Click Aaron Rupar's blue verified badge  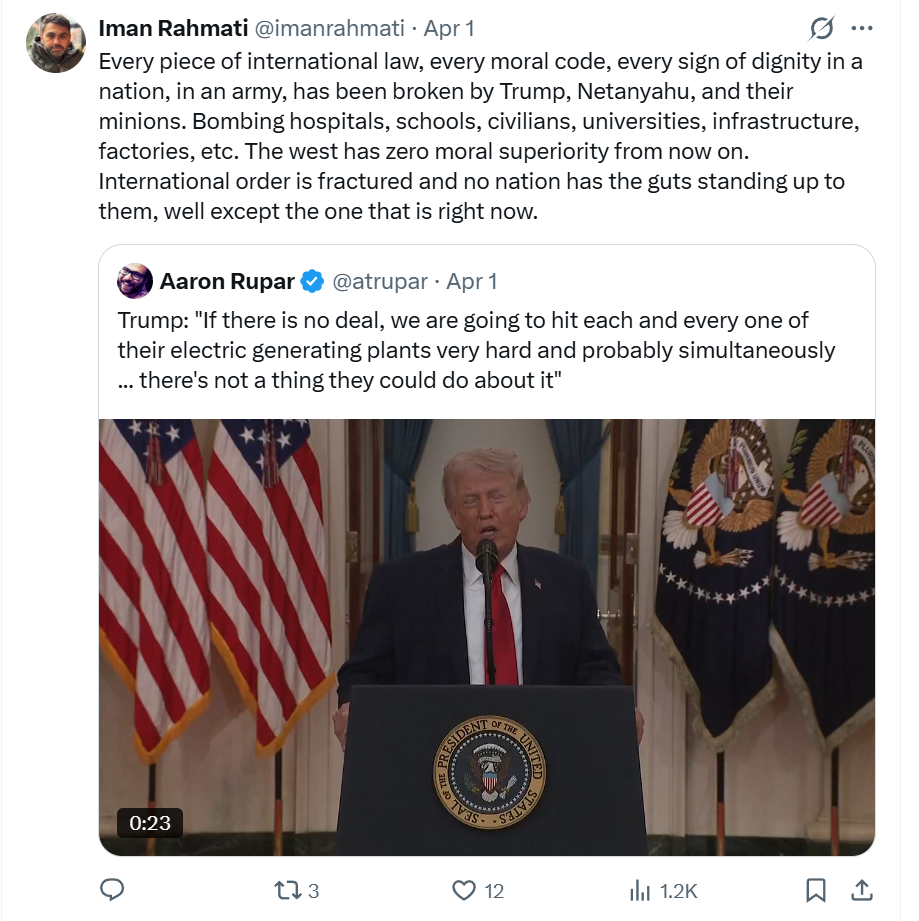[x=312, y=281]
